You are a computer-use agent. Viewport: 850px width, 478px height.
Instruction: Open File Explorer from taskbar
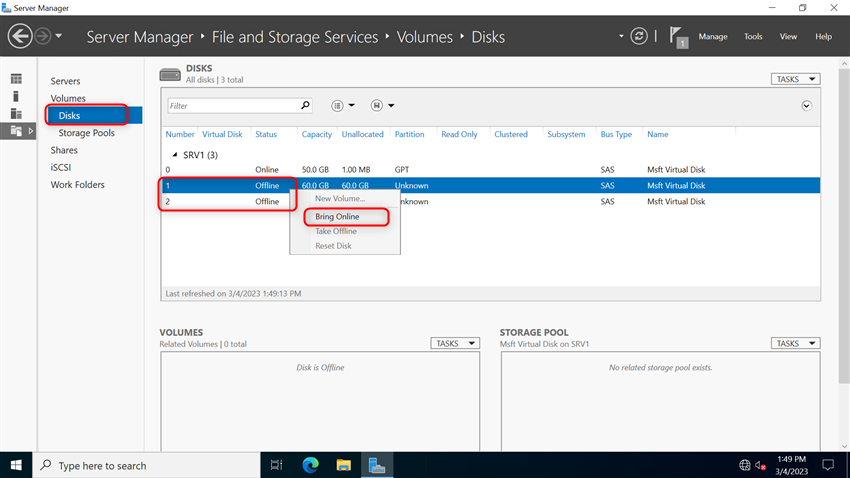tap(343, 466)
